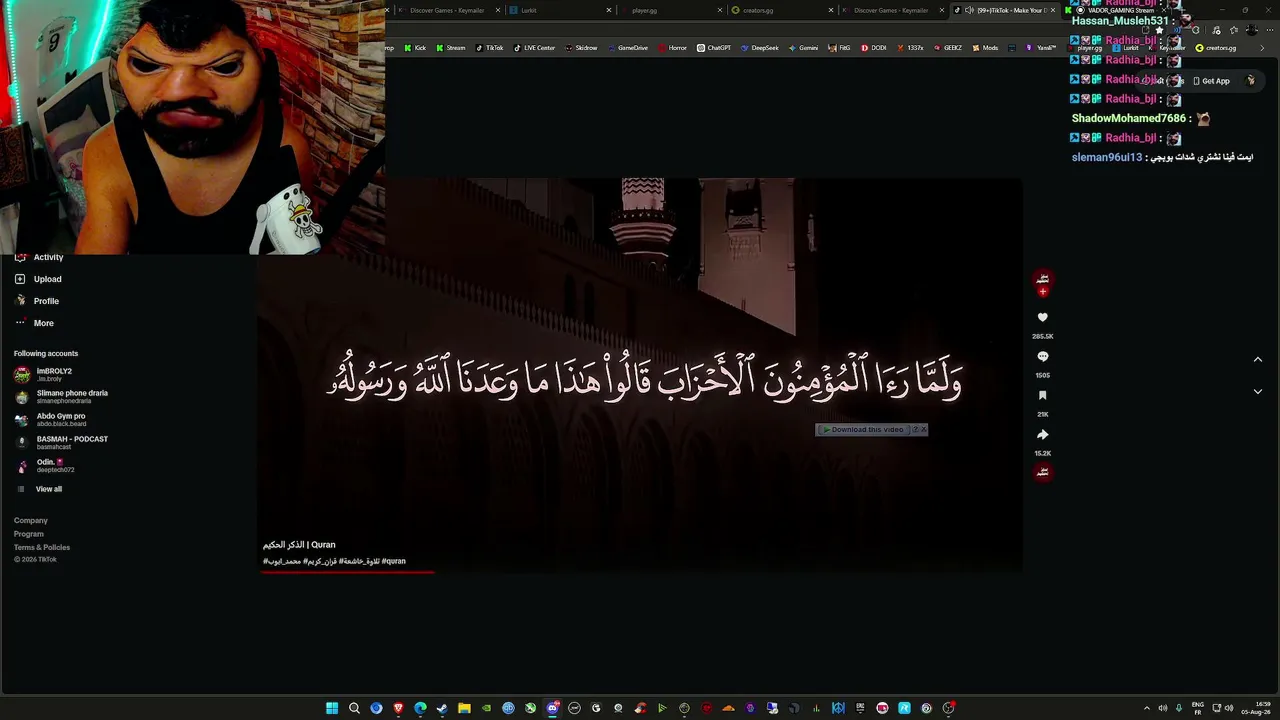
Task: Open Activity in the TikTok sidebar
Action: click(38, 257)
